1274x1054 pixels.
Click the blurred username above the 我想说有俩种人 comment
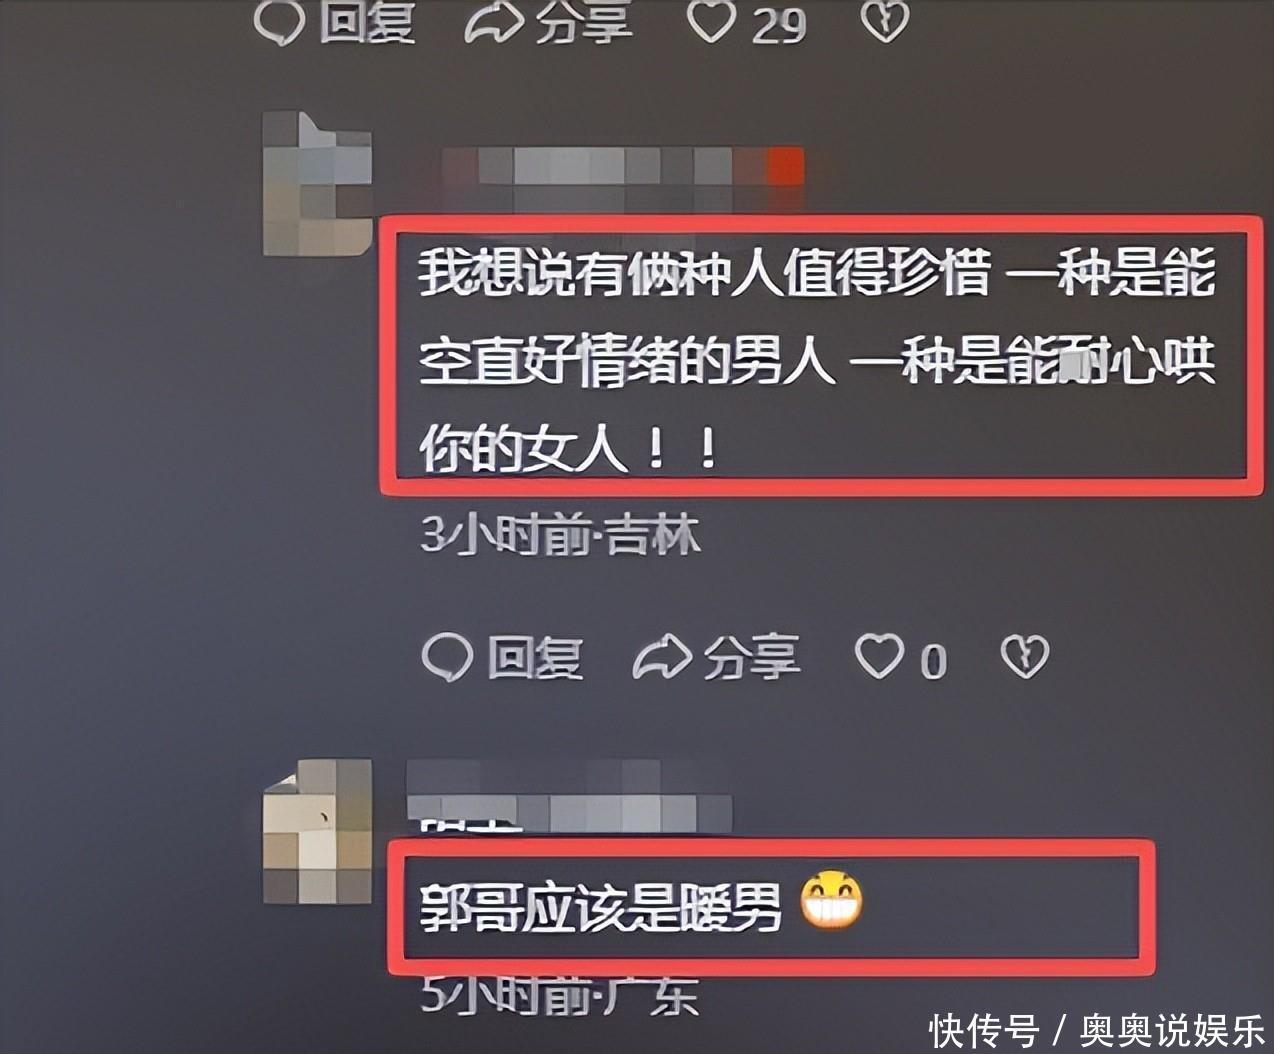coord(623,166)
